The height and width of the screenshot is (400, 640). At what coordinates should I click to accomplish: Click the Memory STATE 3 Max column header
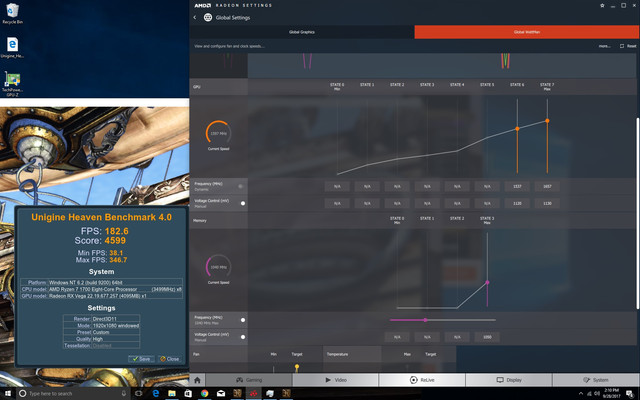point(487,220)
